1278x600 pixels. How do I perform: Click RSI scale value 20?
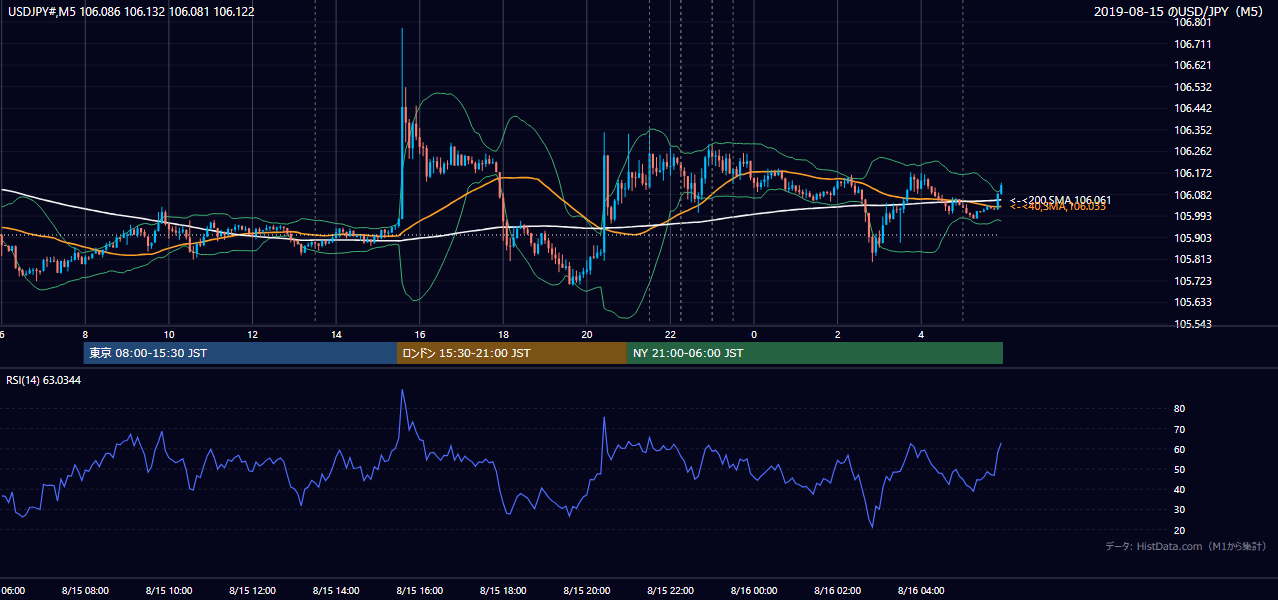coord(1180,530)
